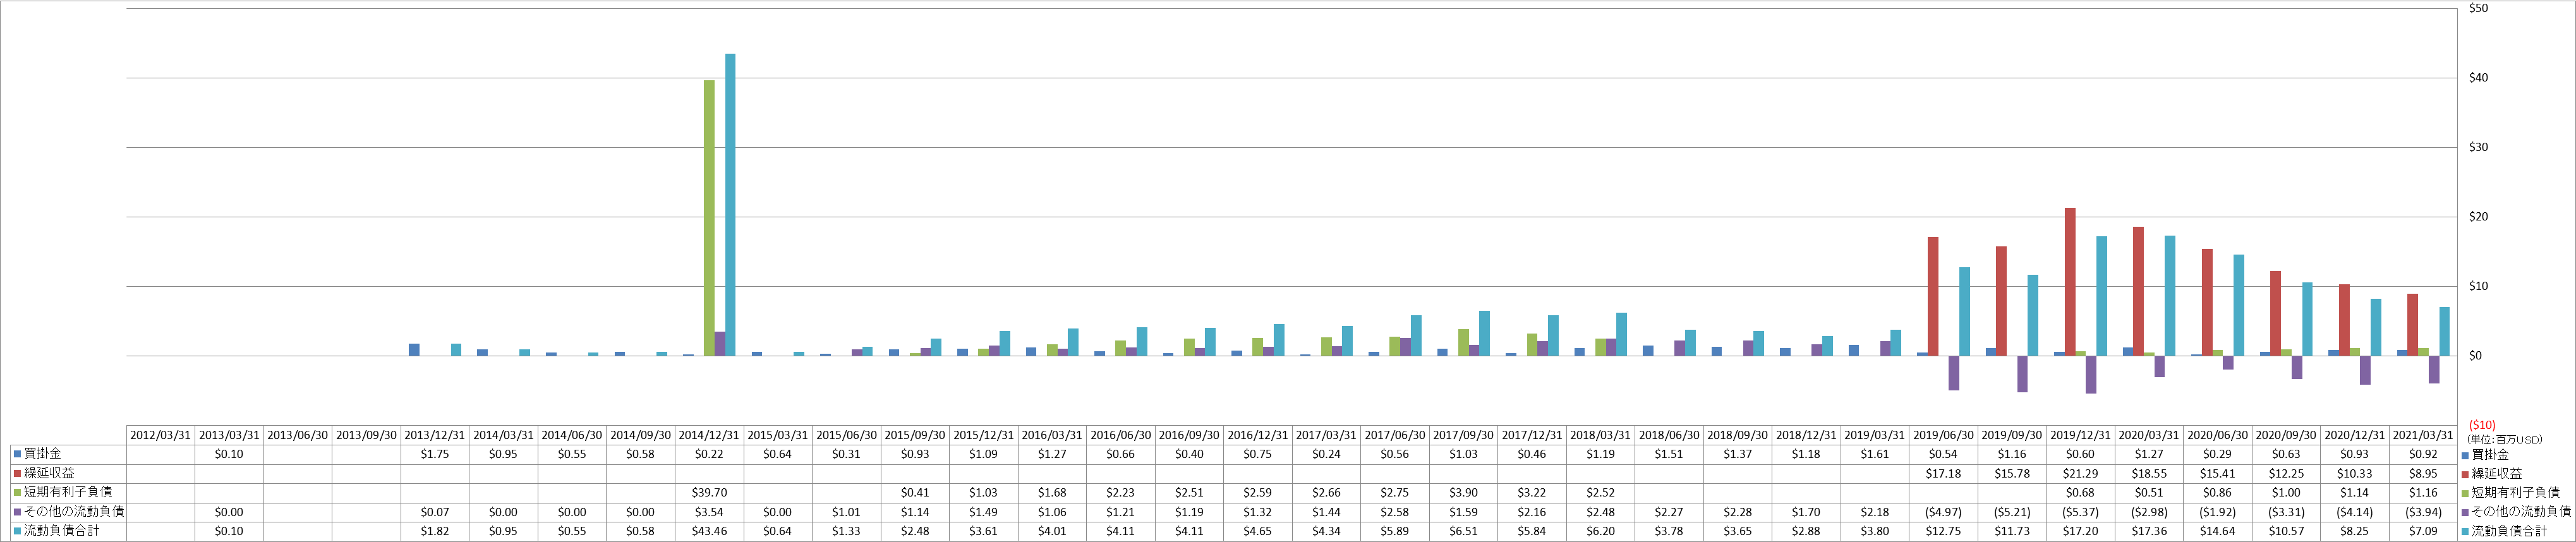Click the 2018/12/31 column header

click(1807, 436)
